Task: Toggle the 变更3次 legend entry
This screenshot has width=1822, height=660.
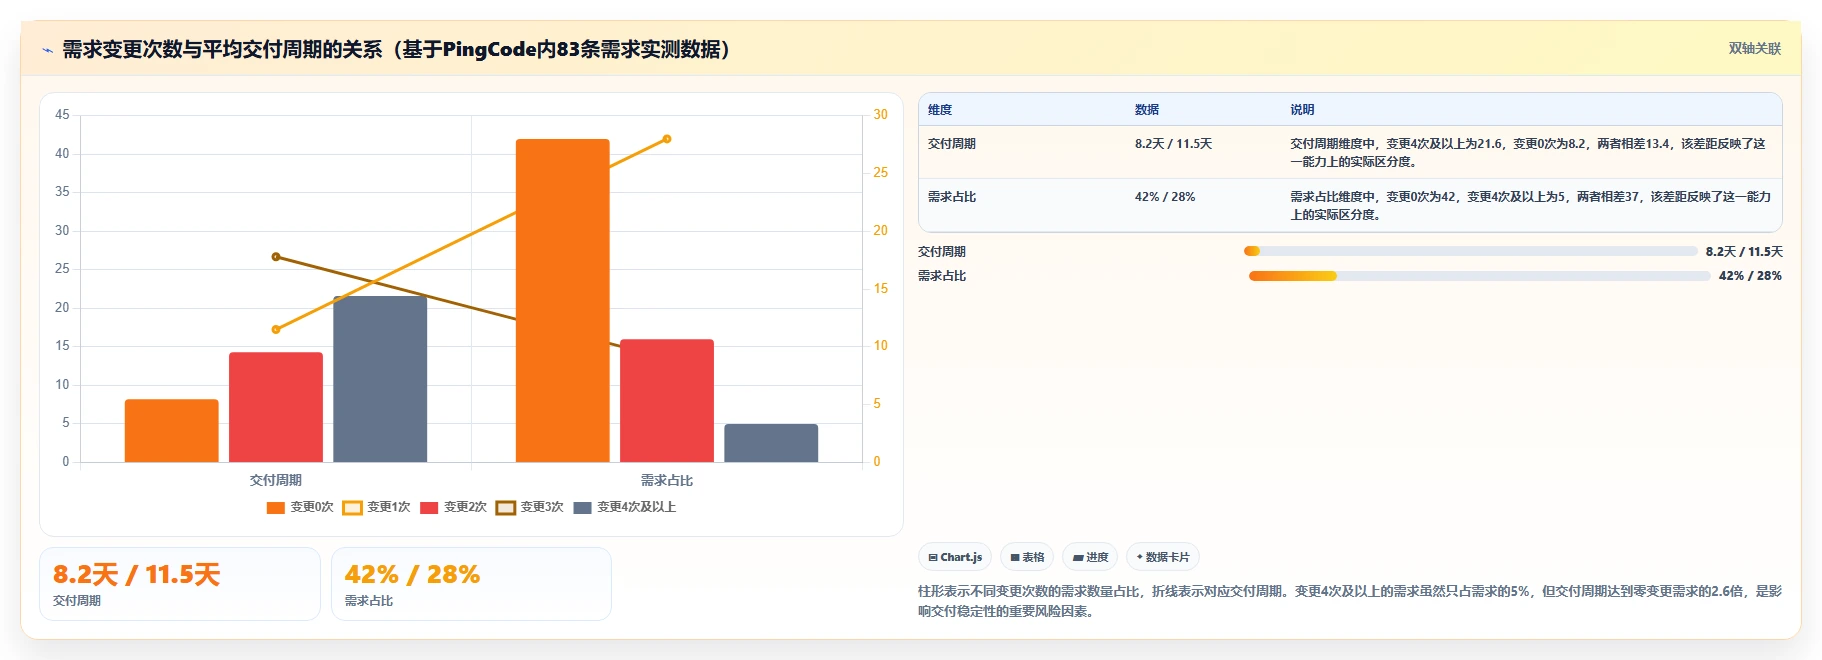Action: pos(530,507)
